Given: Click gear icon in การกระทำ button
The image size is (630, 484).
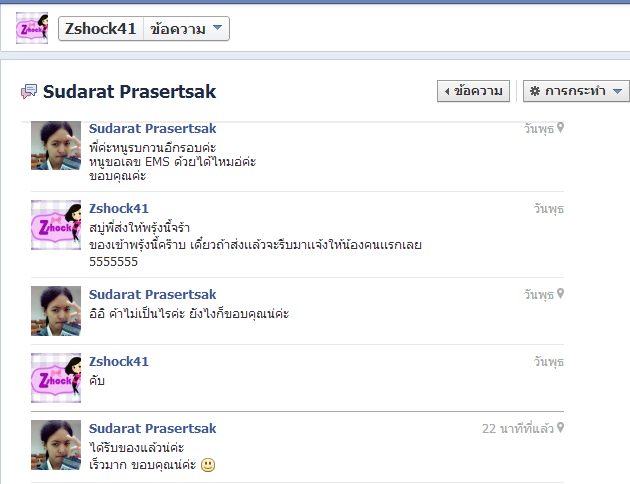Looking at the screenshot, I should 535,91.
